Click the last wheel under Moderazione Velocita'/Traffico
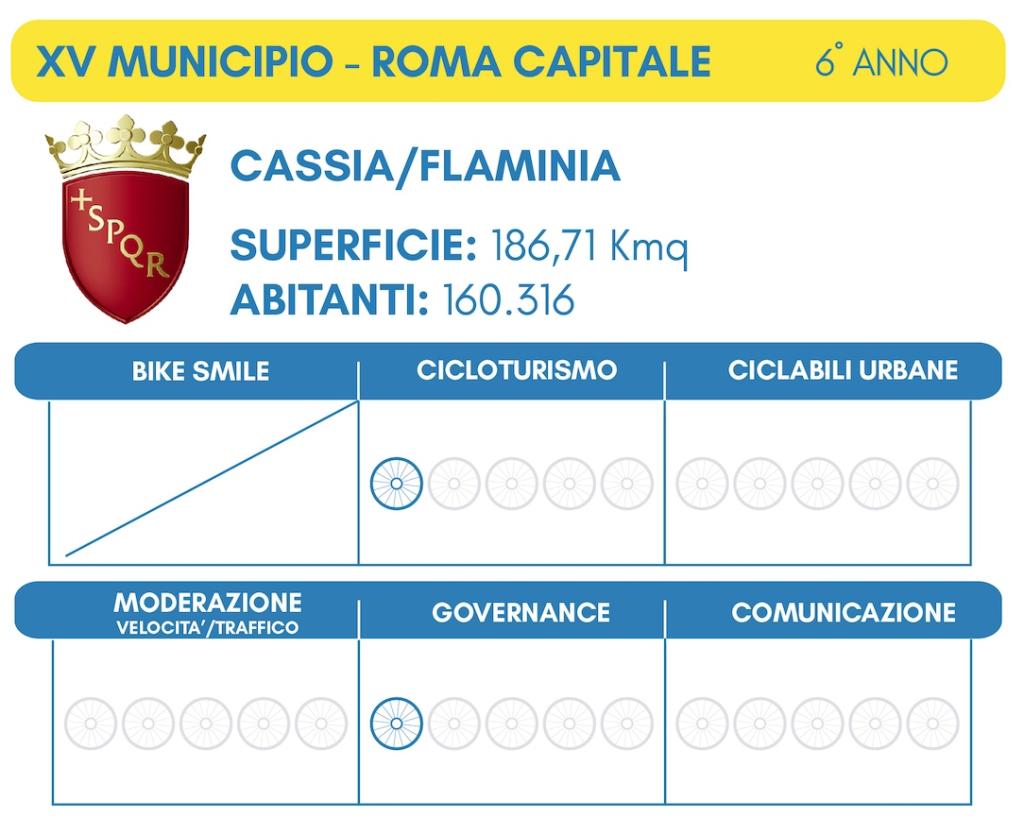This screenshot has width=1024, height=835. click(321, 723)
